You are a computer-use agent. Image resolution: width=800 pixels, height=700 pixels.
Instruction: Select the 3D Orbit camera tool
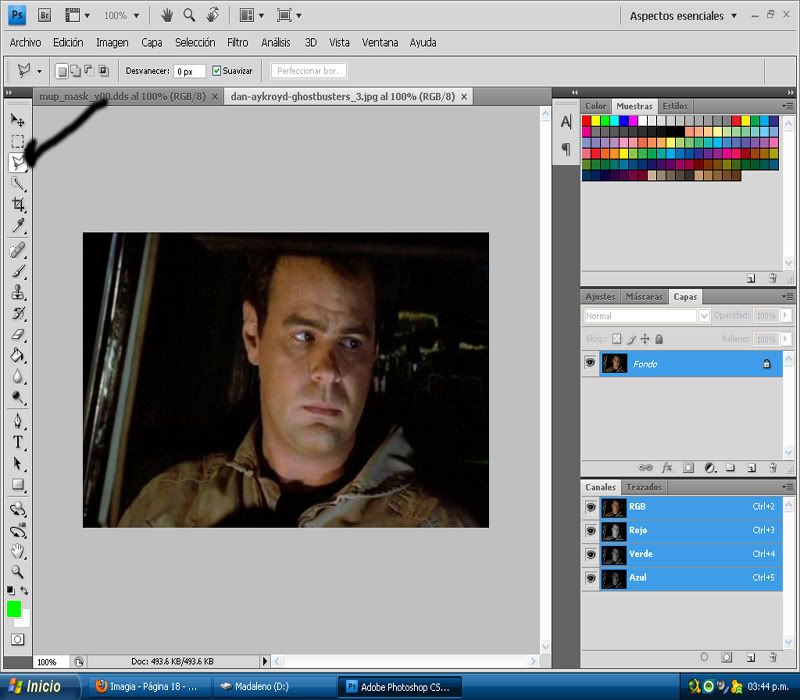(18, 530)
